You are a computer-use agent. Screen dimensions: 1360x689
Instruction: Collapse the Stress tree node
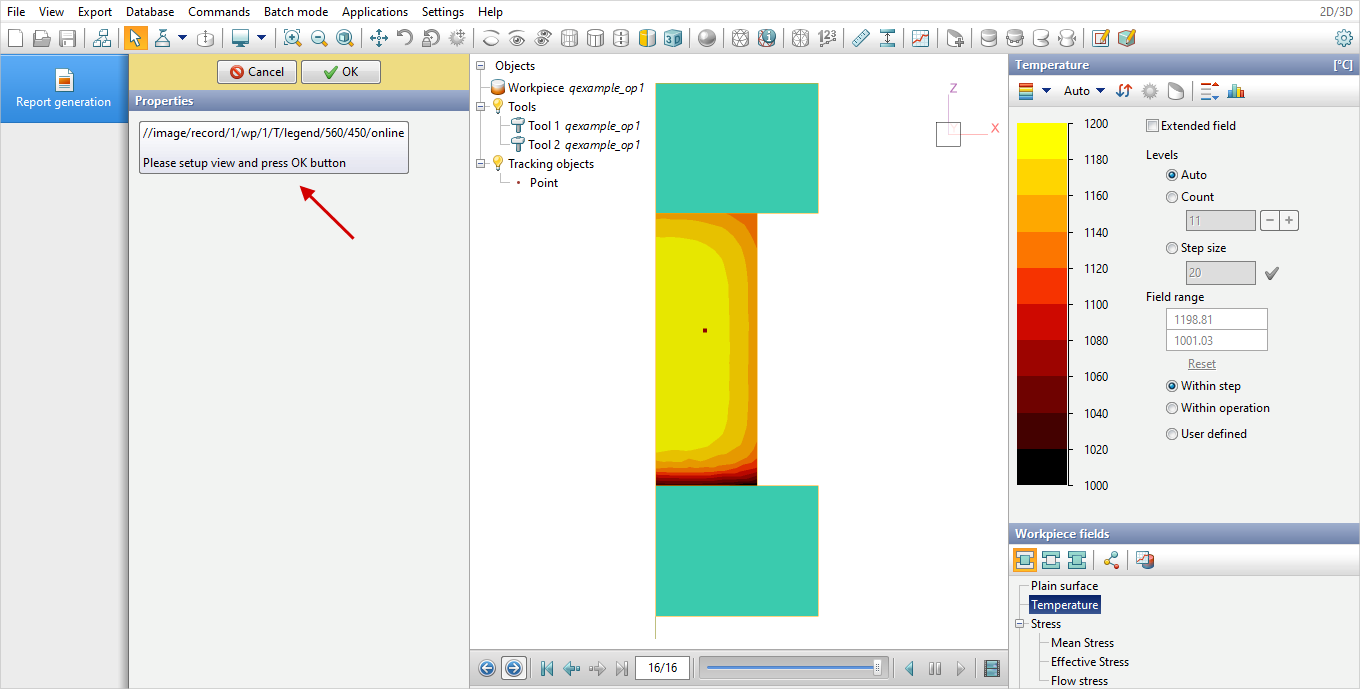coord(1019,624)
